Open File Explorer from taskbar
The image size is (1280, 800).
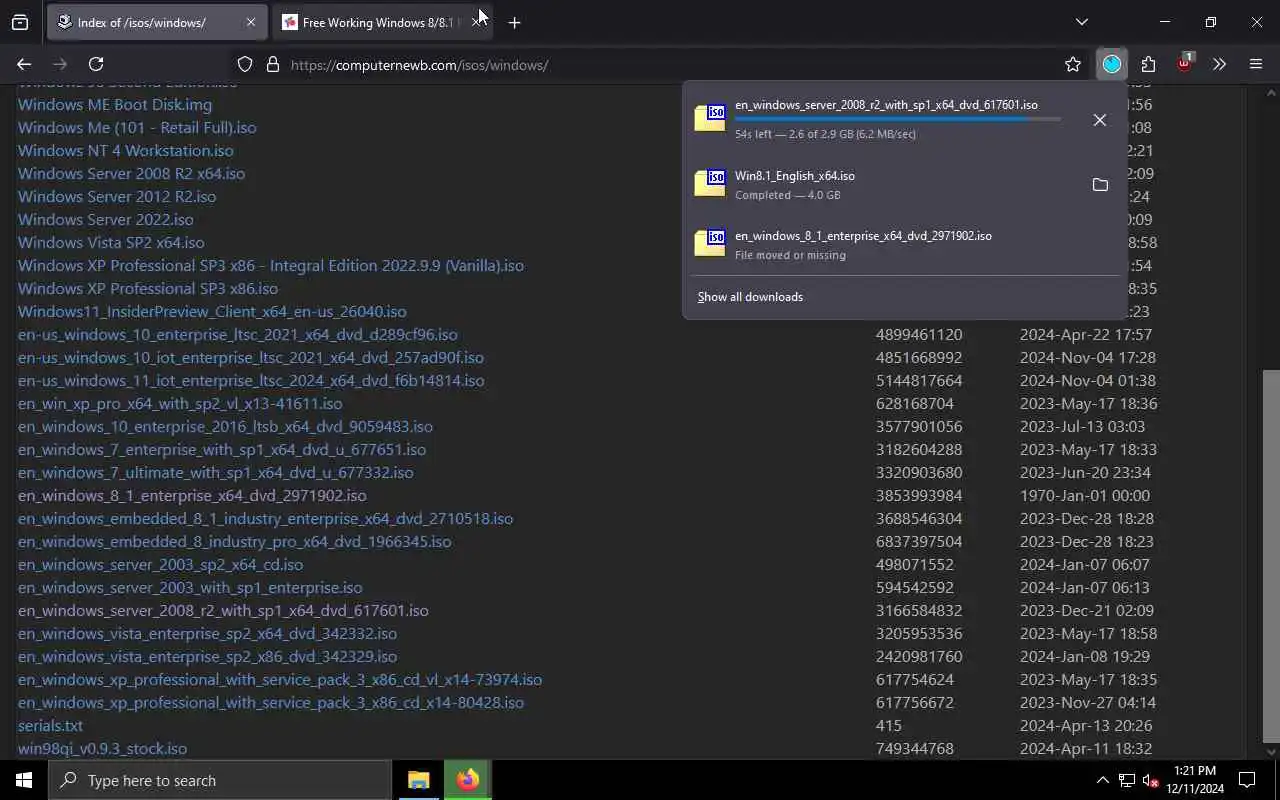[x=418, y=780]
